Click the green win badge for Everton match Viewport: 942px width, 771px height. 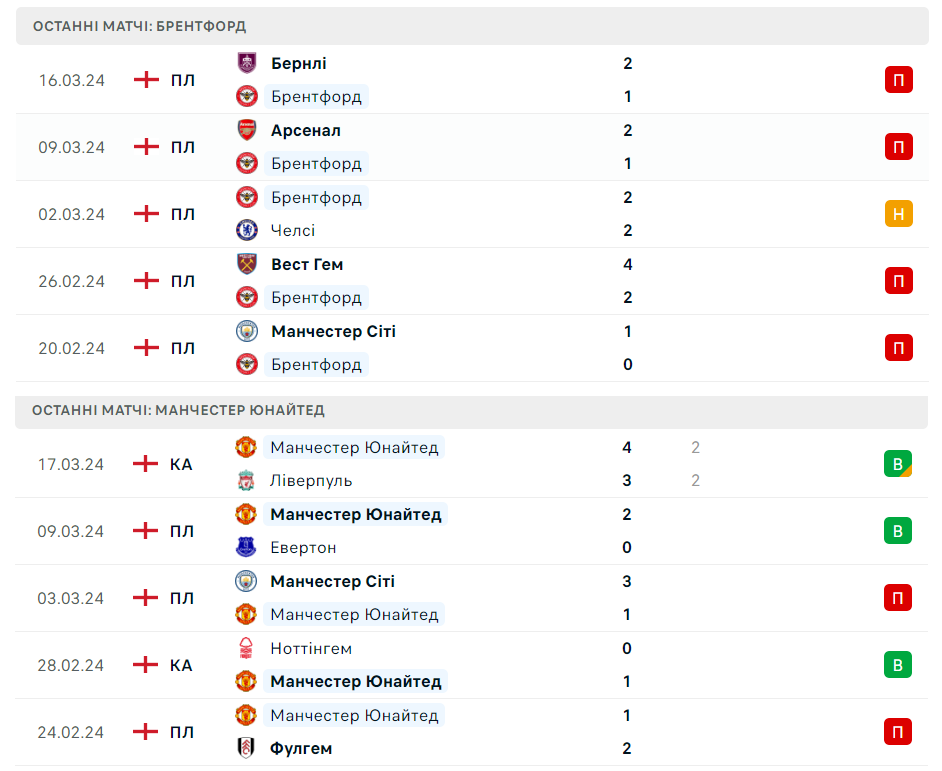point(898,531)
